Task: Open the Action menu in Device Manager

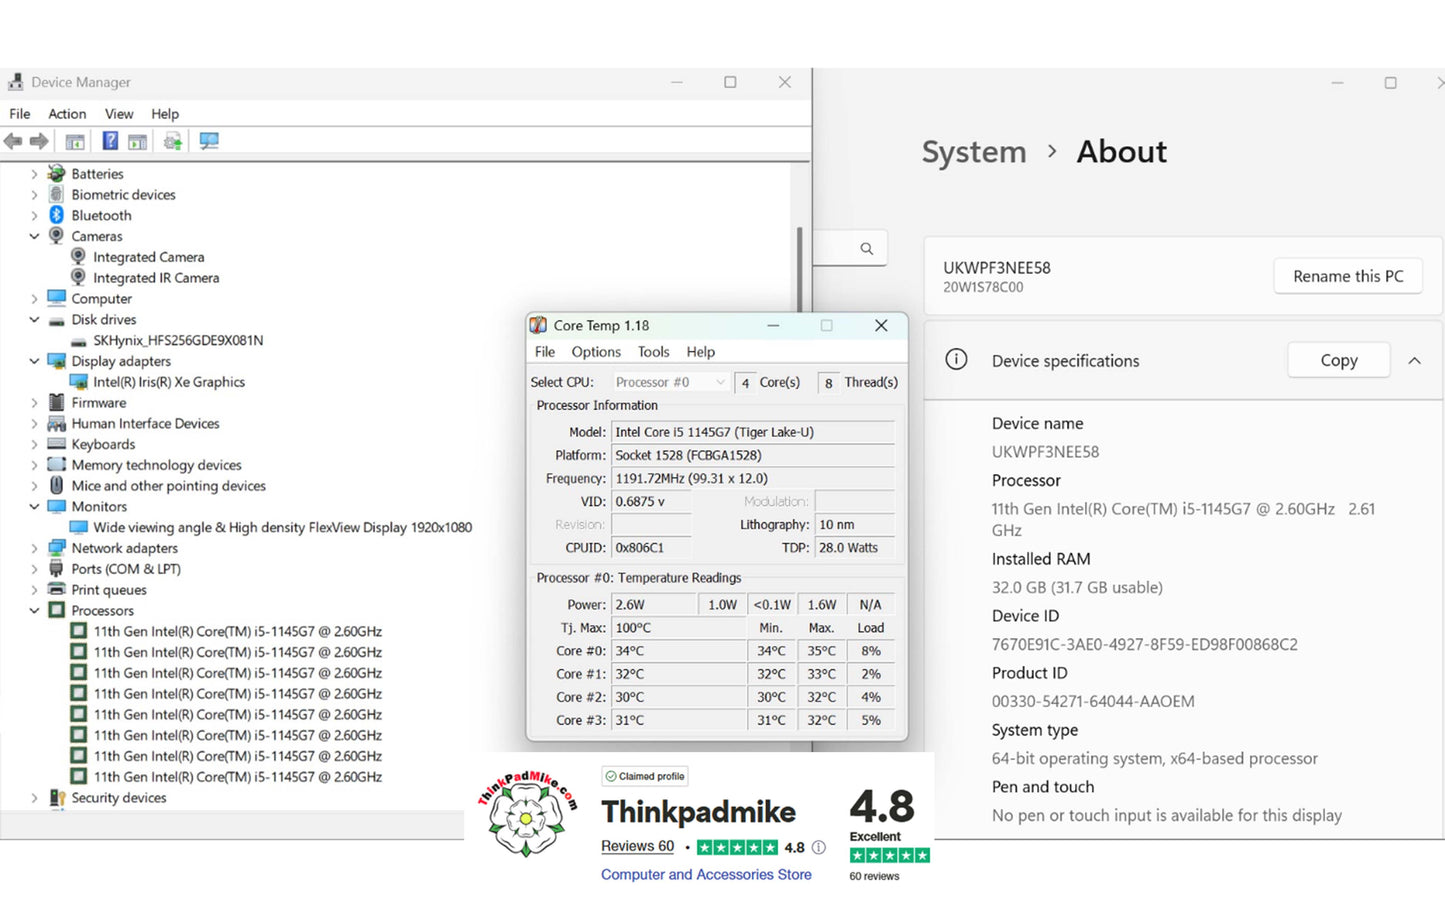Action: pyautogui.click(x=67, y=114)
